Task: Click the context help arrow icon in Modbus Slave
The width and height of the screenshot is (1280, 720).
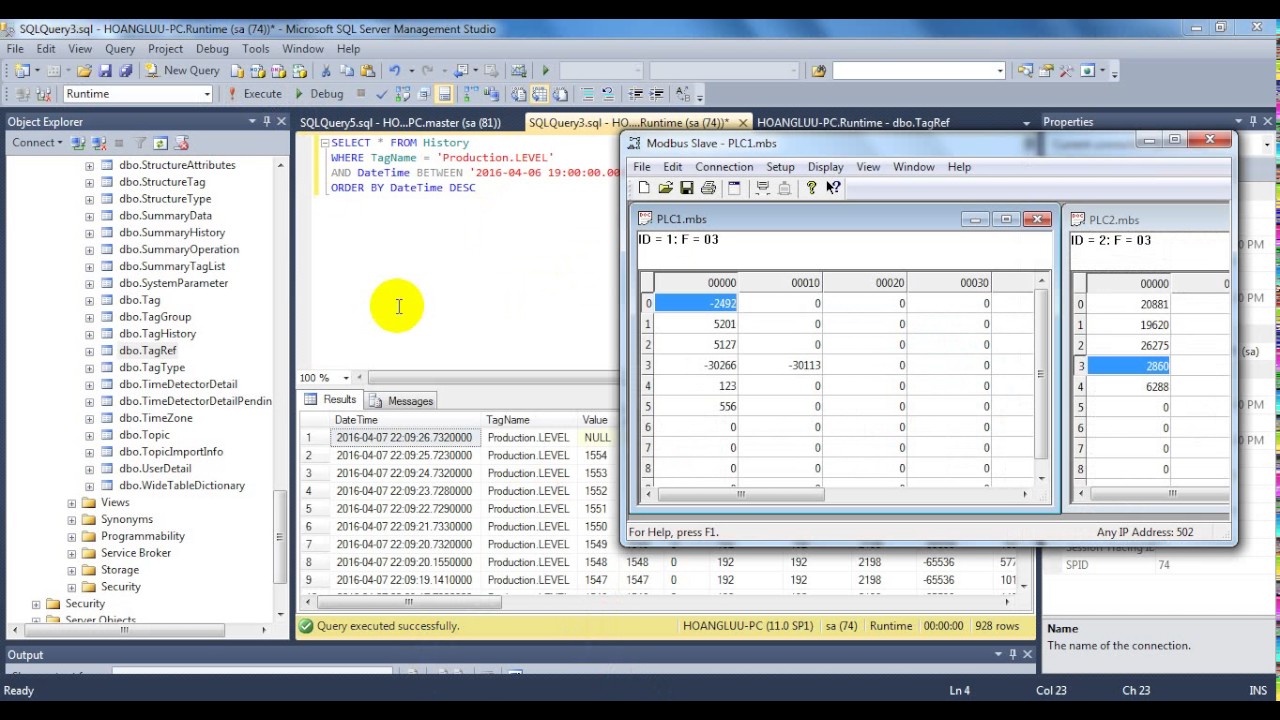Action: pos(833,188)
